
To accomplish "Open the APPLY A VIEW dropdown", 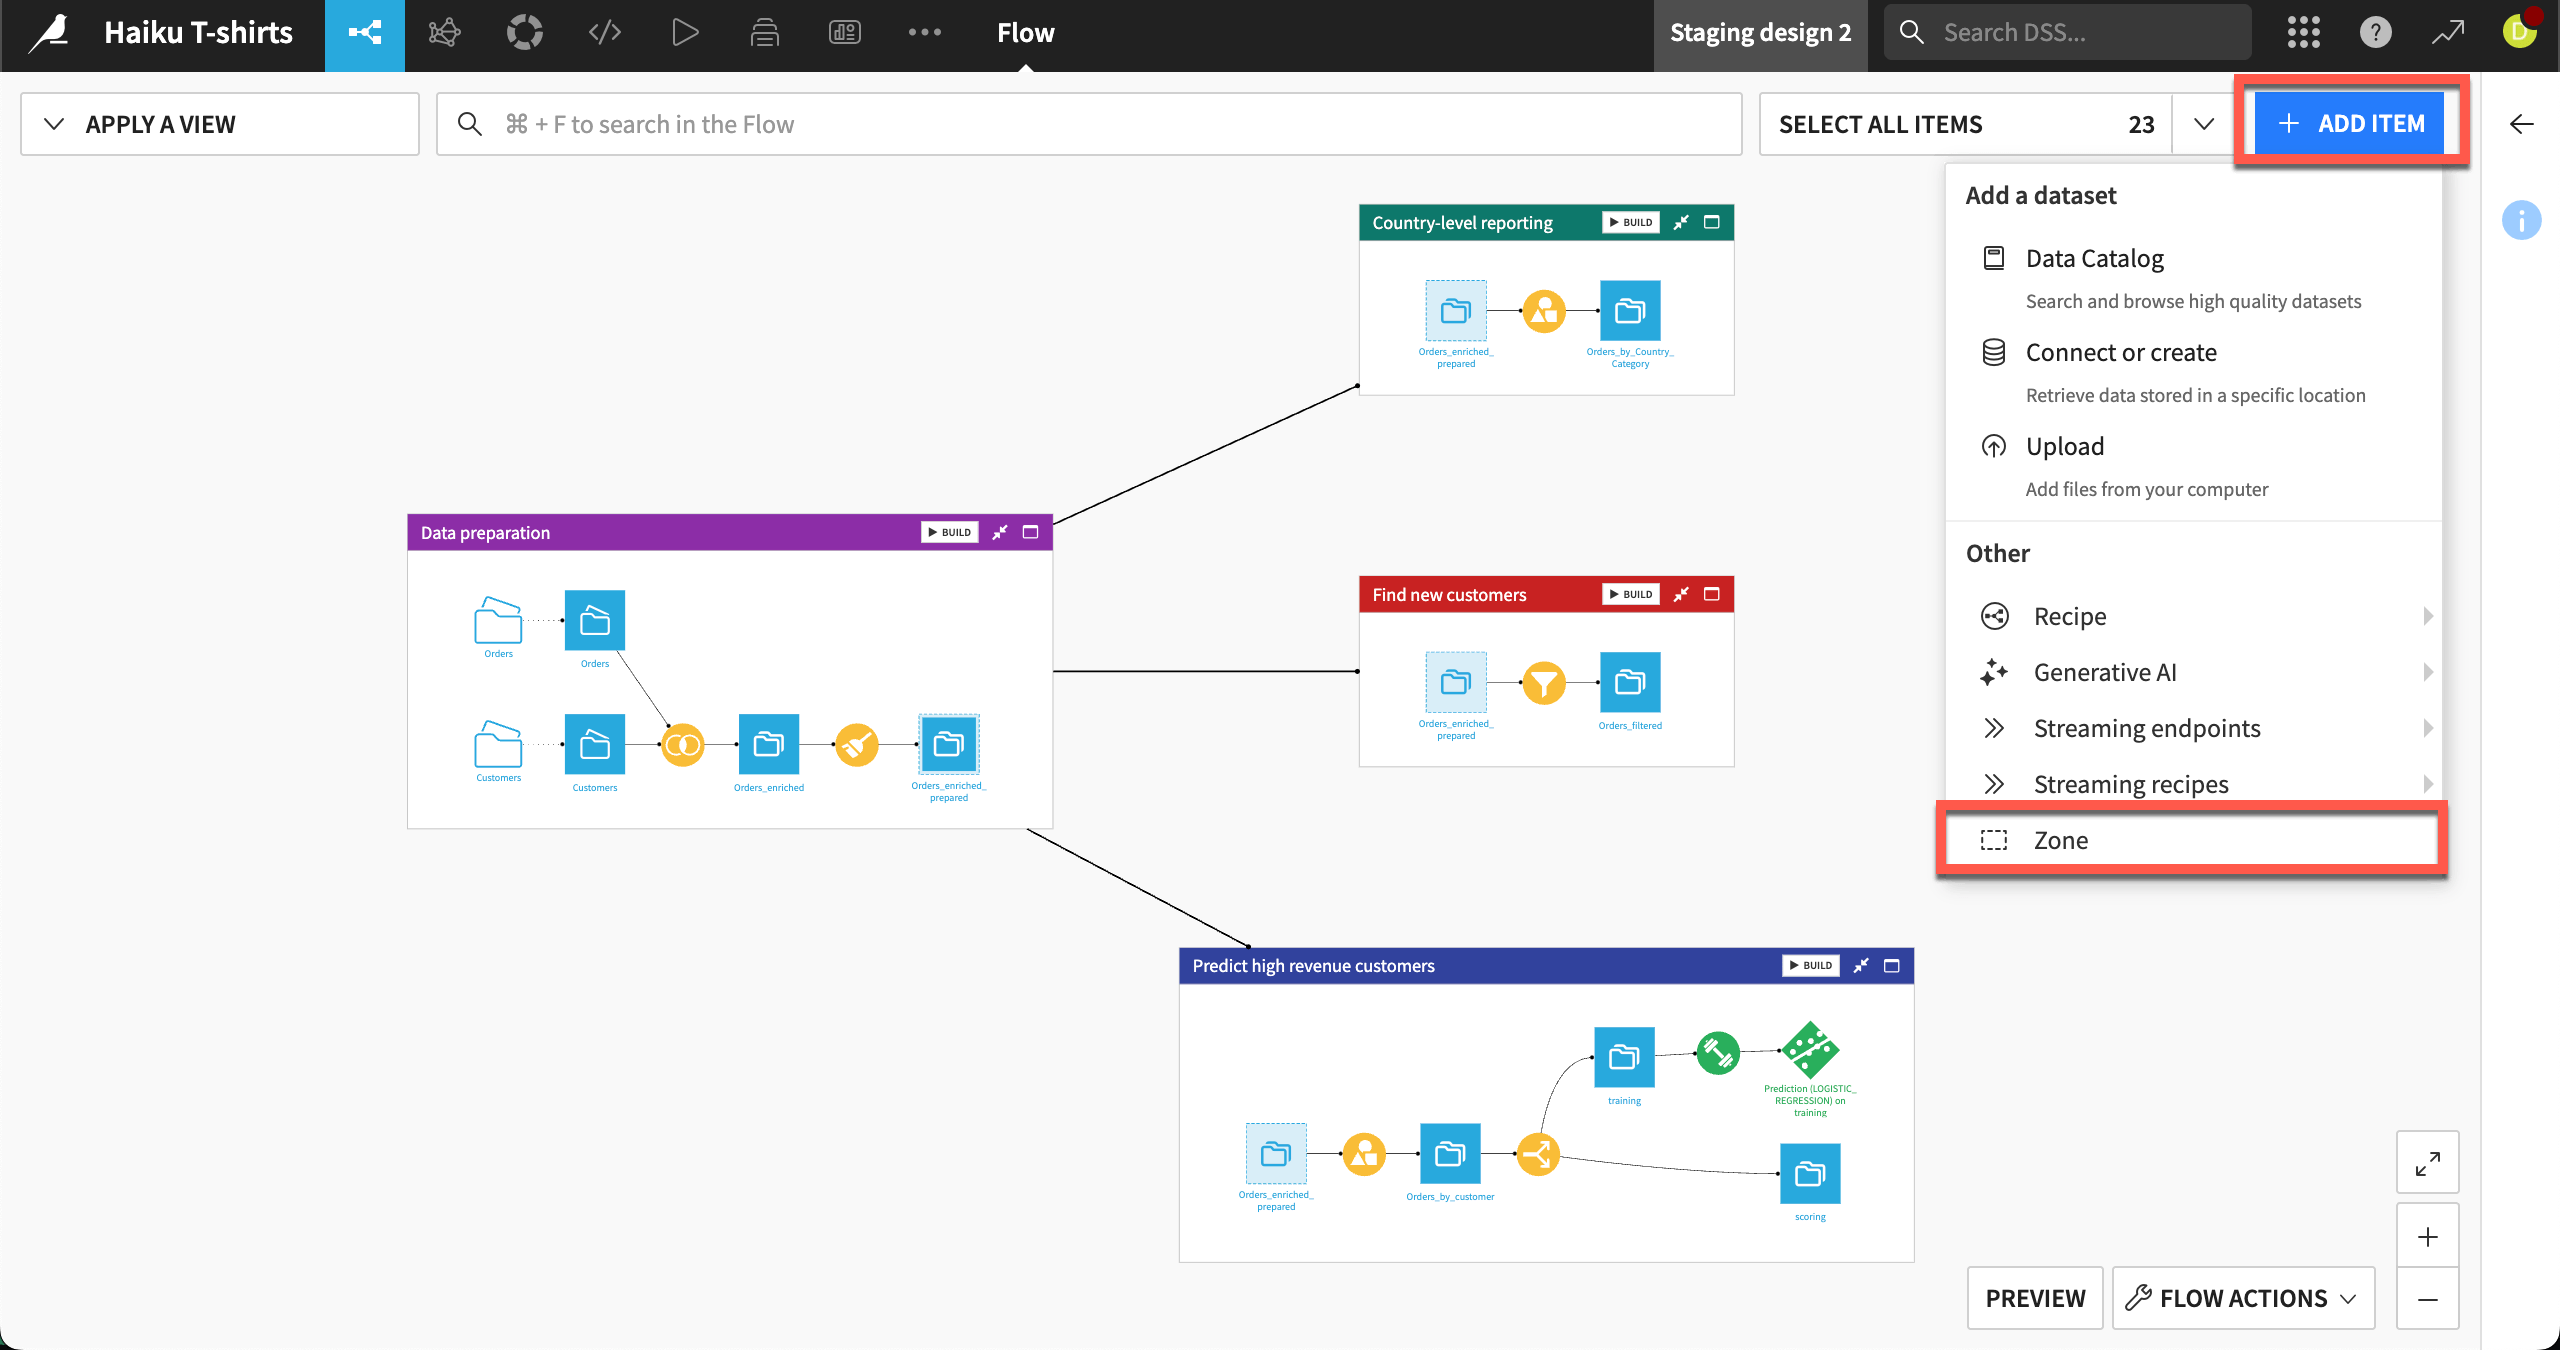I will point(161,124).
